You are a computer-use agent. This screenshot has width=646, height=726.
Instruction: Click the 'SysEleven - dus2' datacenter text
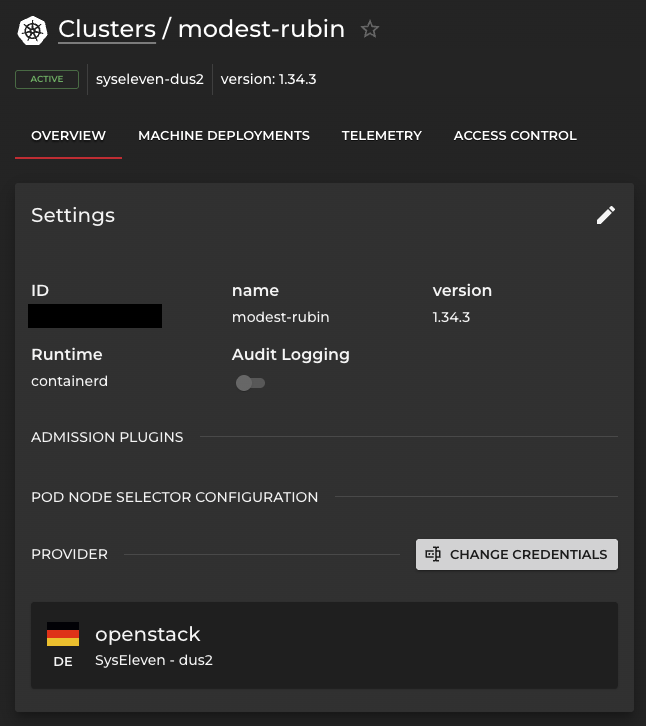pyautogui.click(x=154, y=660)
